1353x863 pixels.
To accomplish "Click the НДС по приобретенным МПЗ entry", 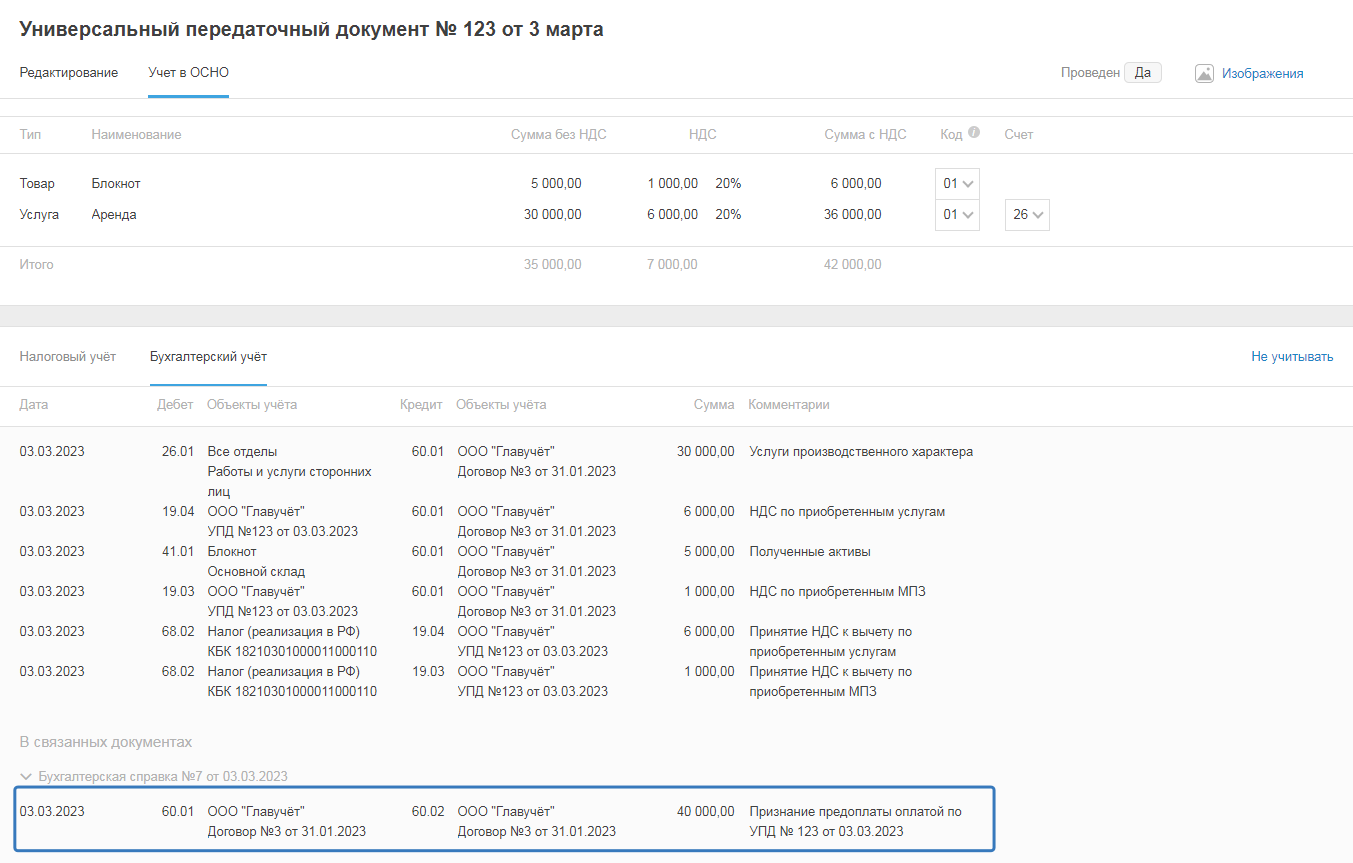I will [836, 592].
